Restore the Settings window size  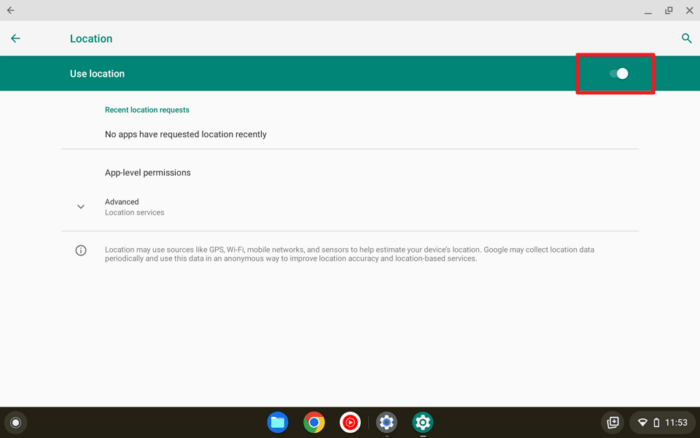pos(669,10)
